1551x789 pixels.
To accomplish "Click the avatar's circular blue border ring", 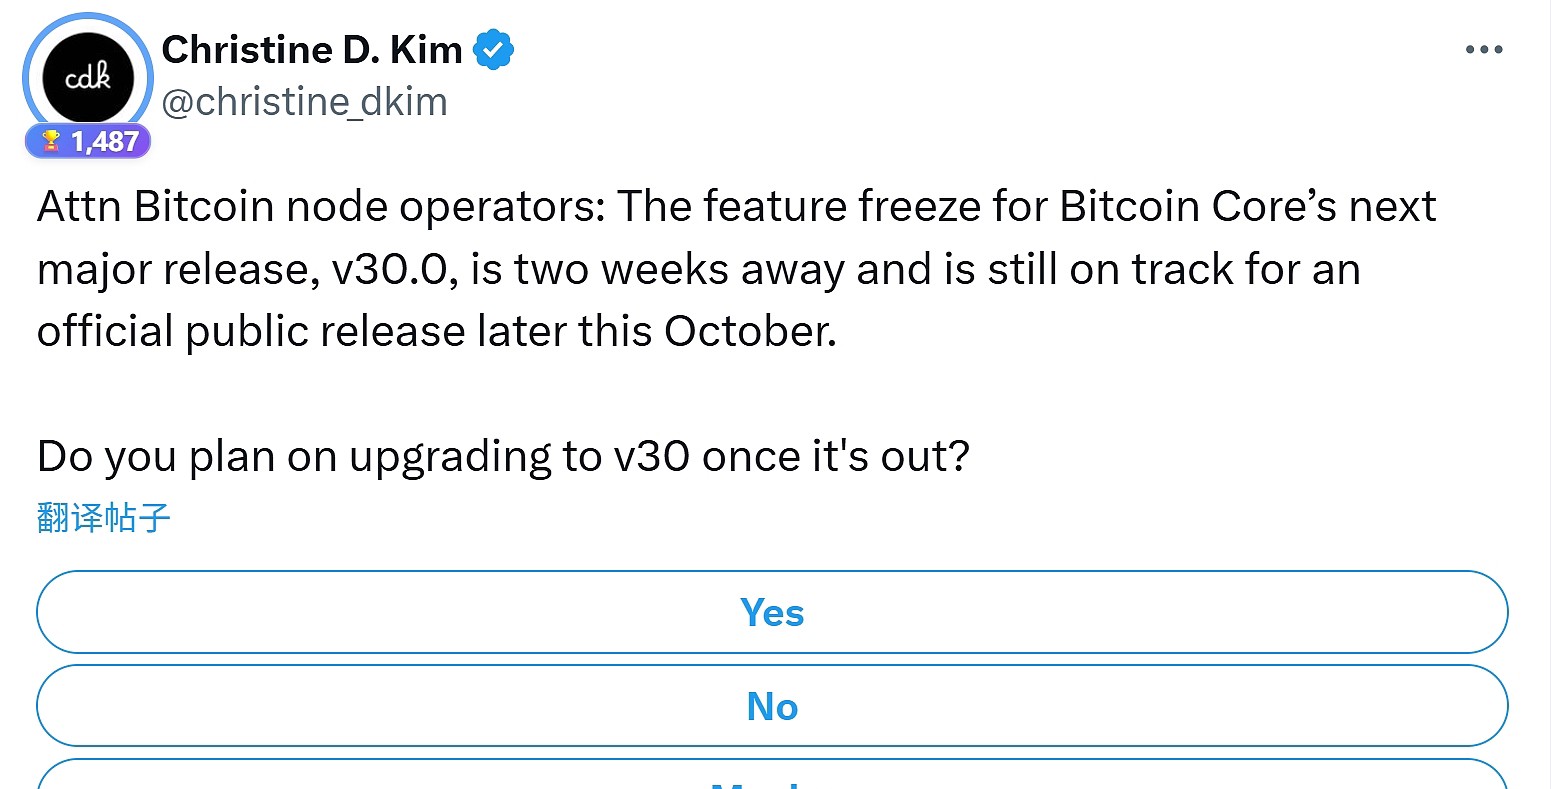I will (88, 18).
